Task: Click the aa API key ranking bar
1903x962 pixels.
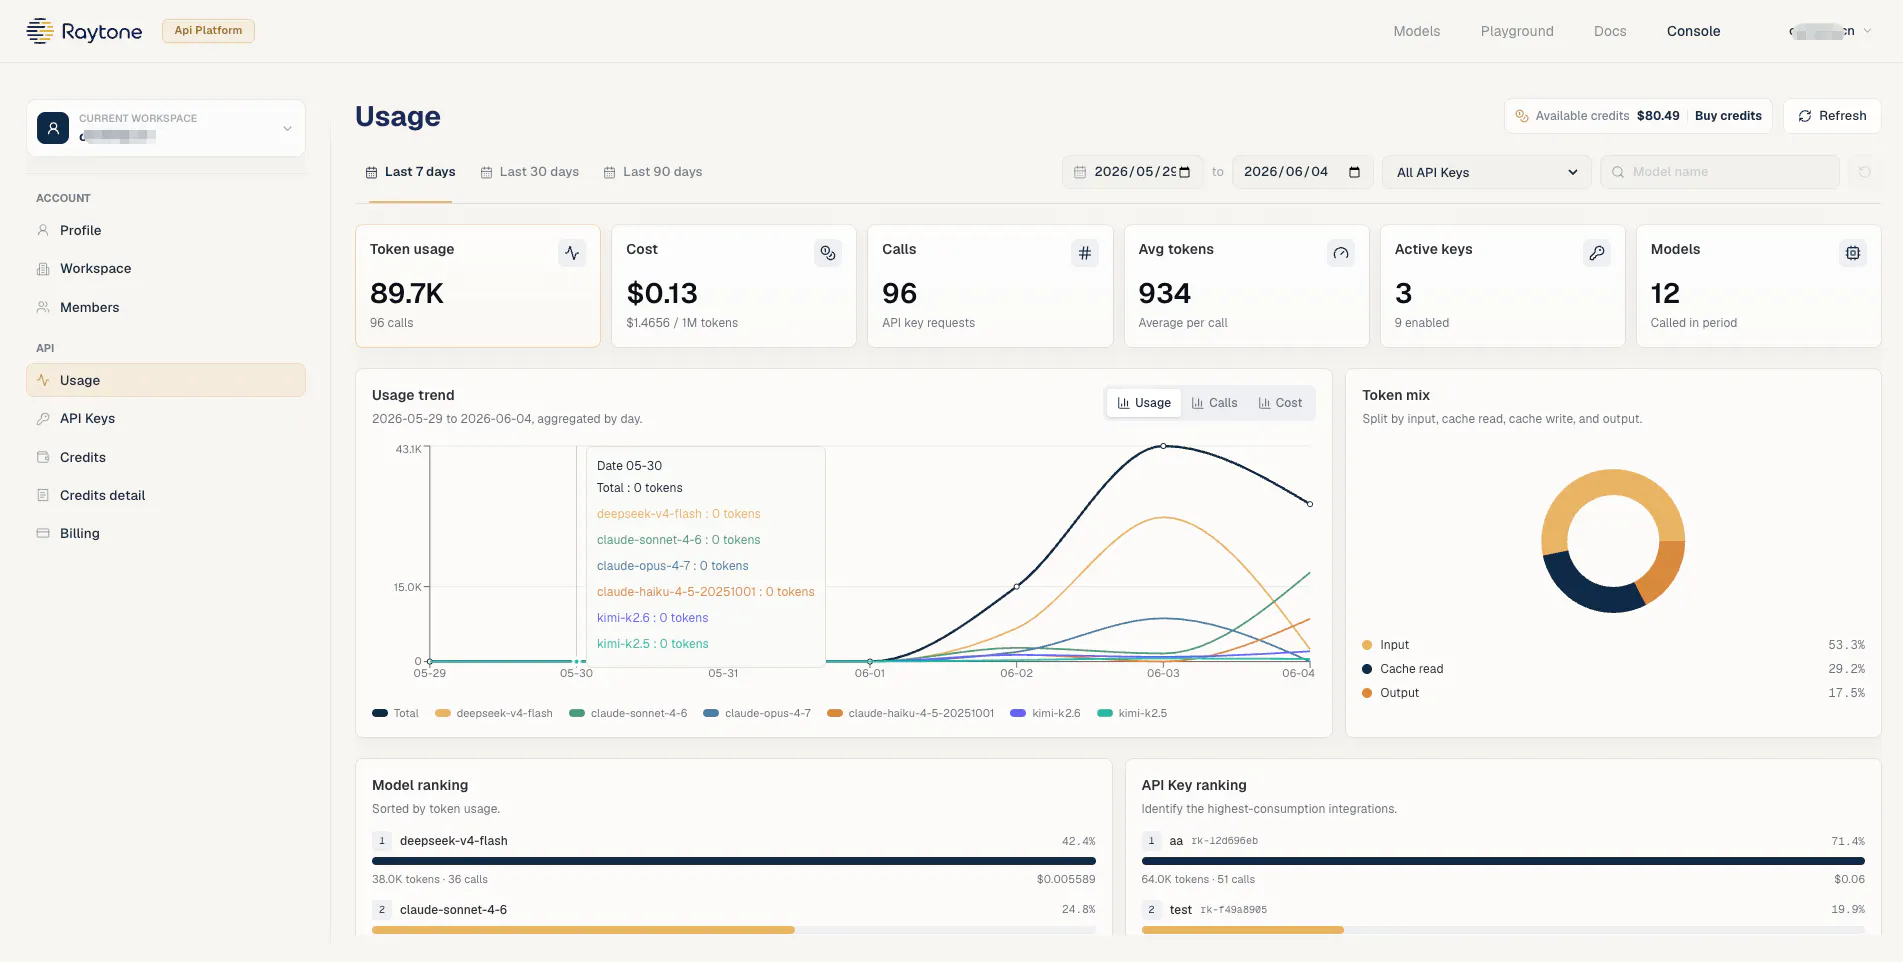Action: (1503, 861)
